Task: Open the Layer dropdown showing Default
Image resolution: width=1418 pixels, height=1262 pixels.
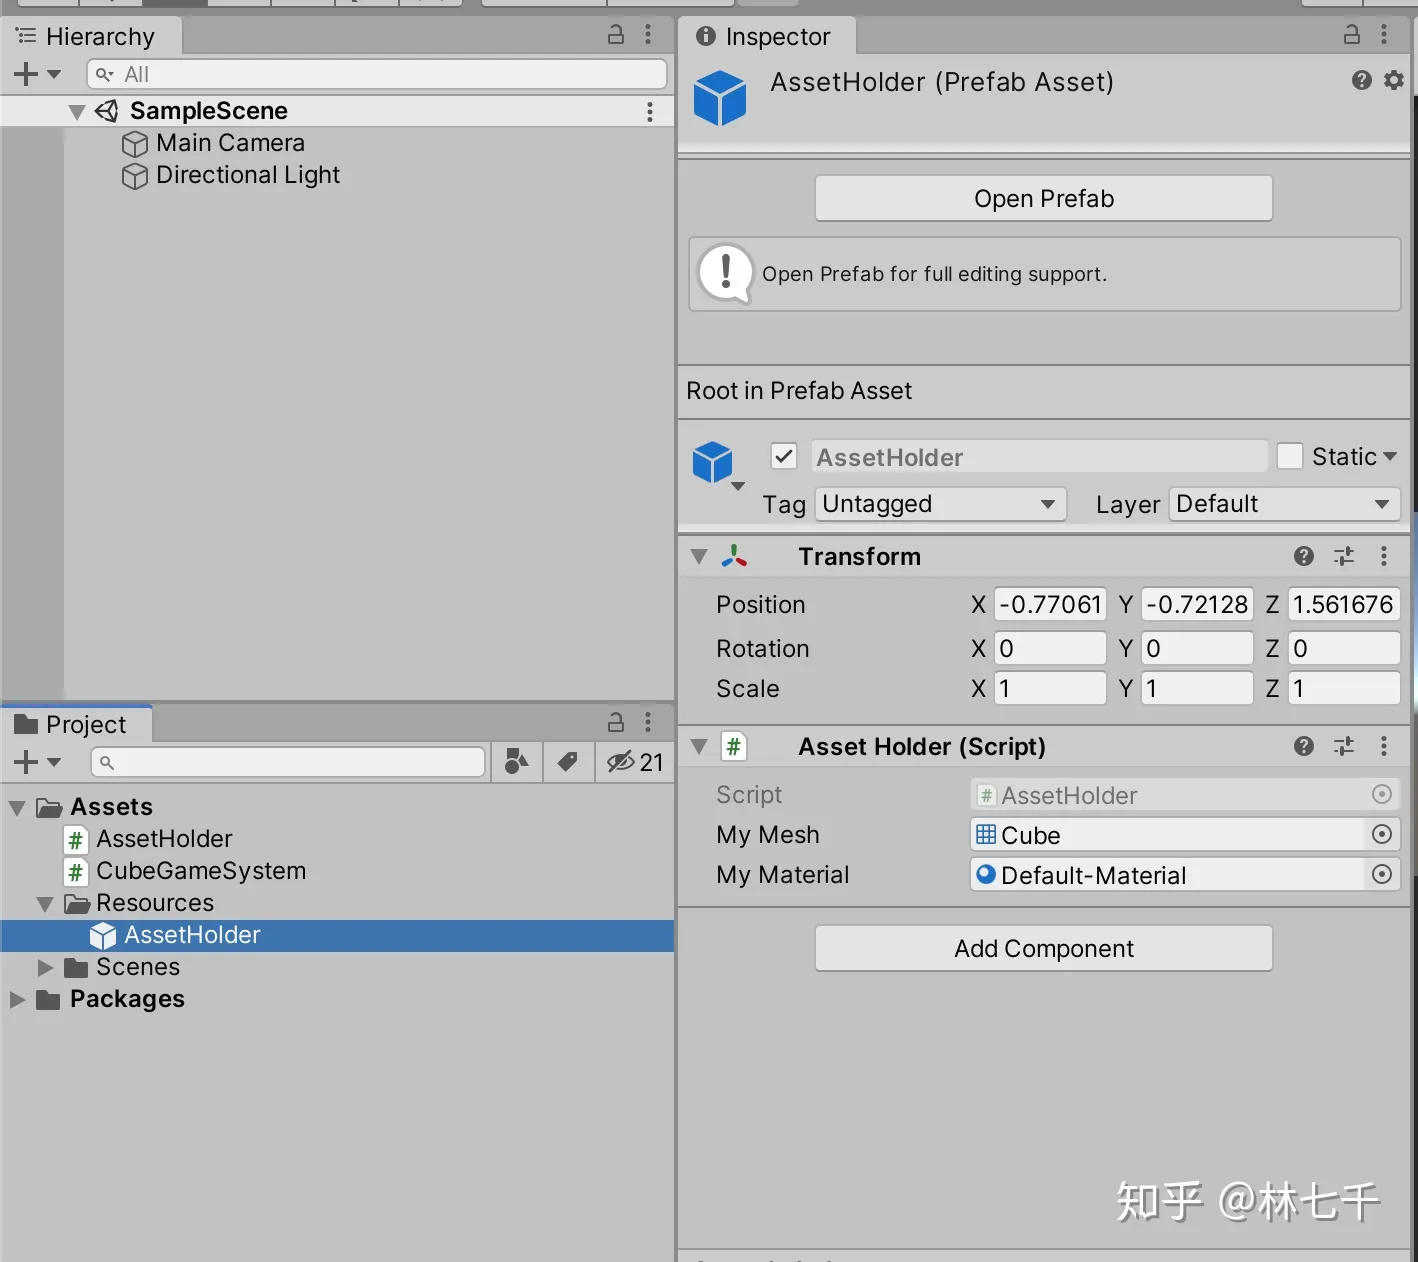Action: (x=1283, y=504)
